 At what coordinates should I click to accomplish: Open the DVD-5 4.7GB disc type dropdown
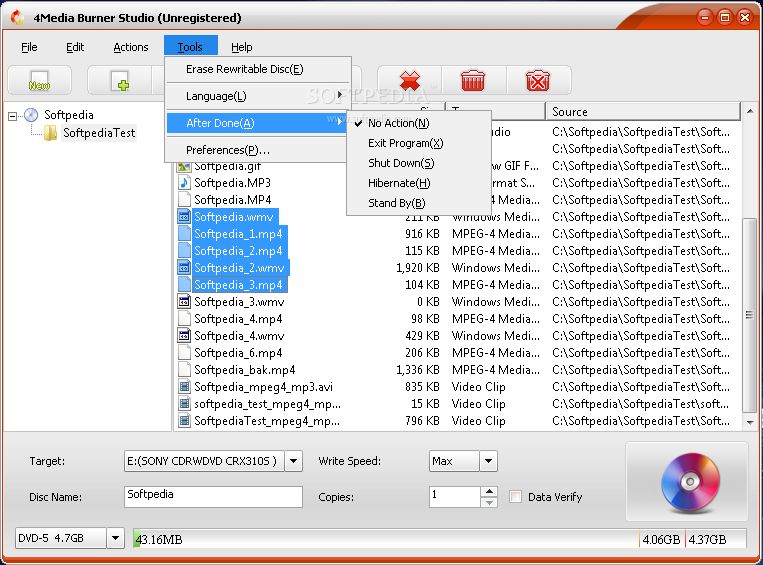pyautogui.click(x=115, y=538)
